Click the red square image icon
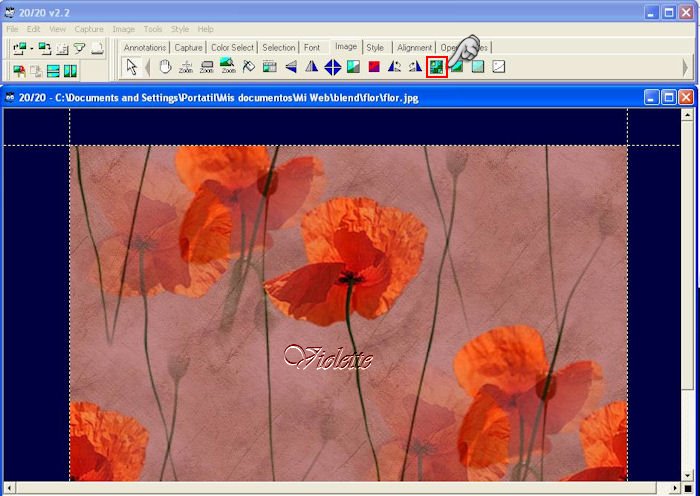This screenshot has width=700, height=496. pyautogui.click(x=373, y=67)
